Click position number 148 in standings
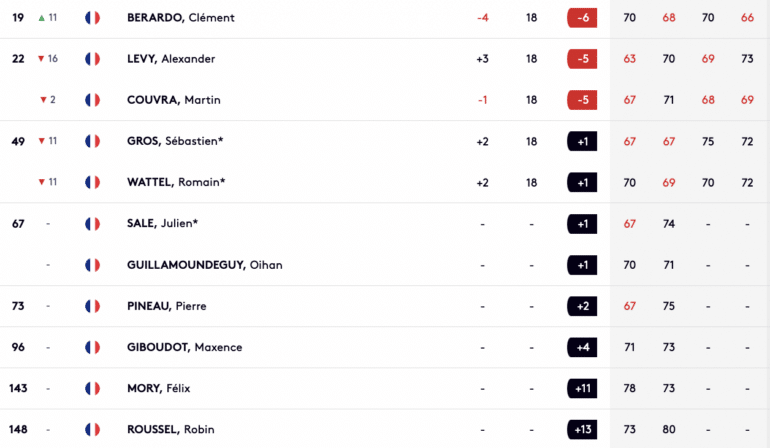Viewport: 770px width, 448px height. (x=18, y=430)
